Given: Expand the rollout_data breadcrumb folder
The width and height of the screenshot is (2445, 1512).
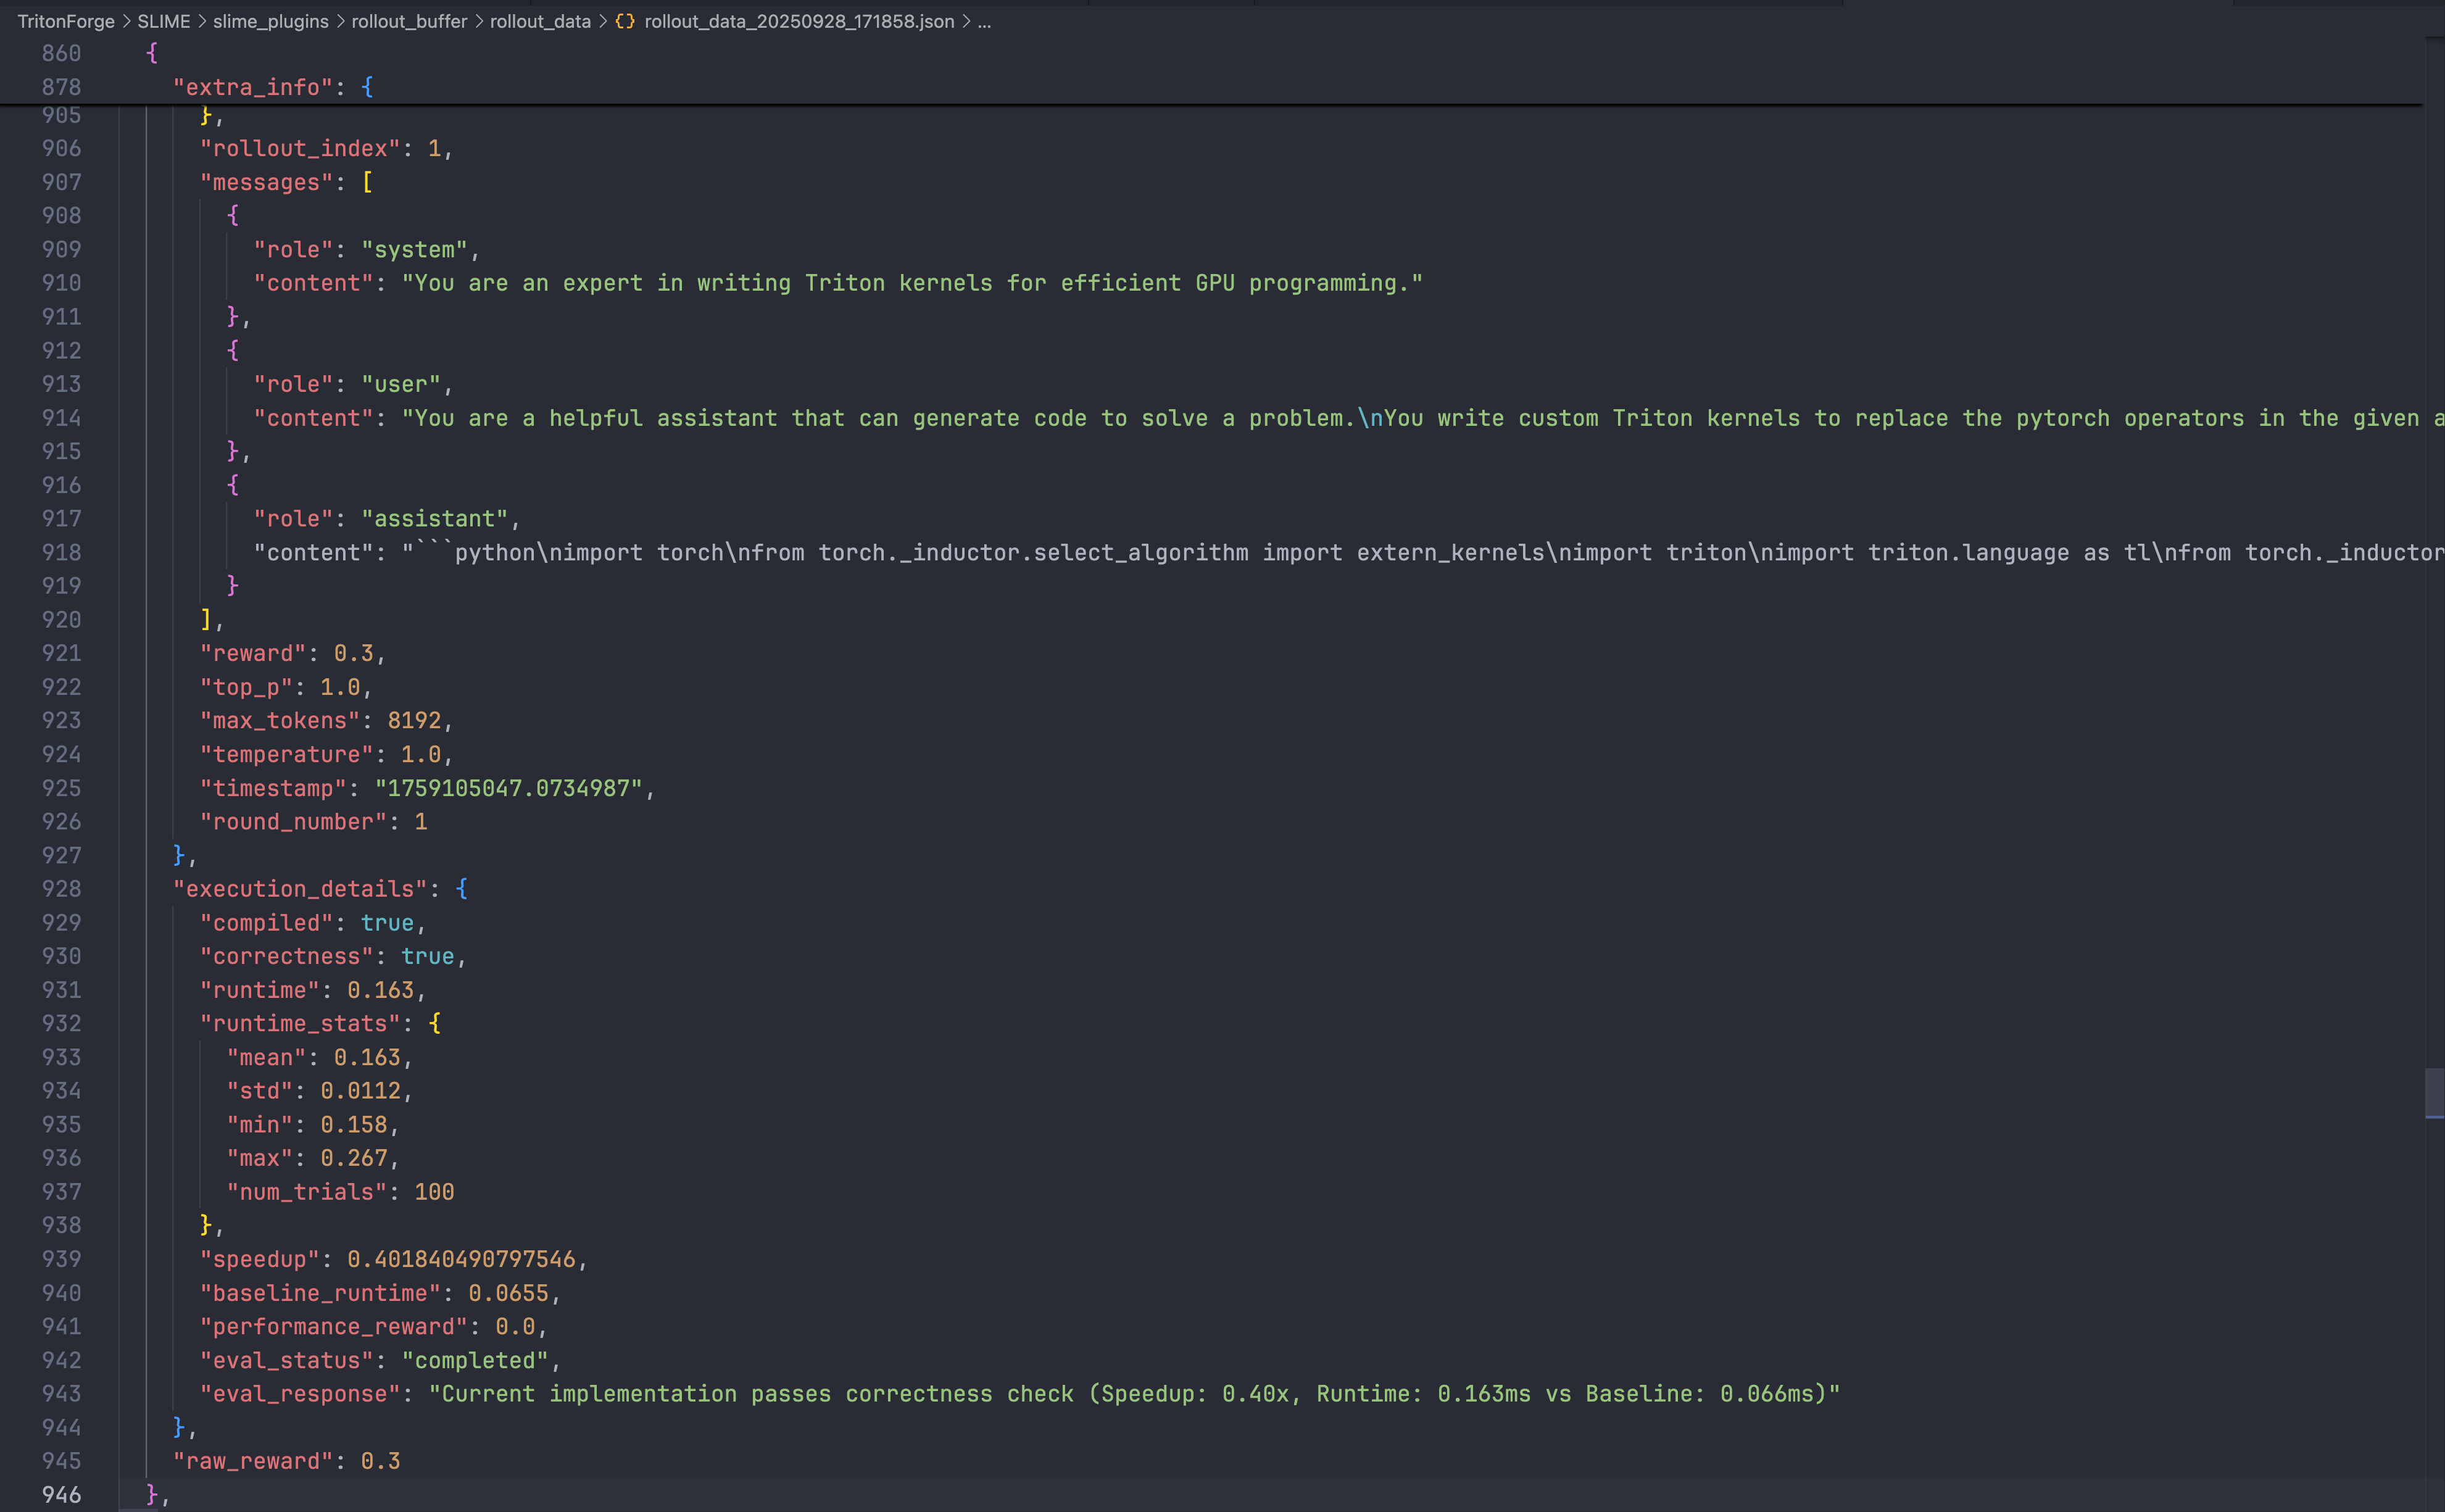Looking at the screenshot, I should point(540,21).
